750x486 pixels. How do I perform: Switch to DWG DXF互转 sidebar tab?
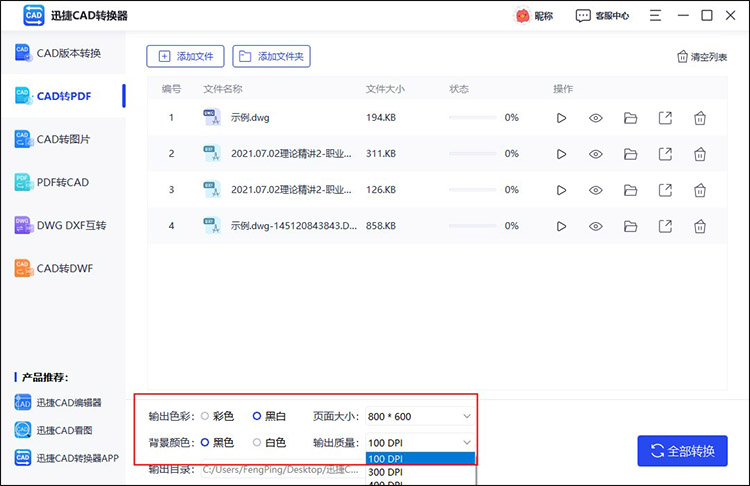[x=63, y=225]
